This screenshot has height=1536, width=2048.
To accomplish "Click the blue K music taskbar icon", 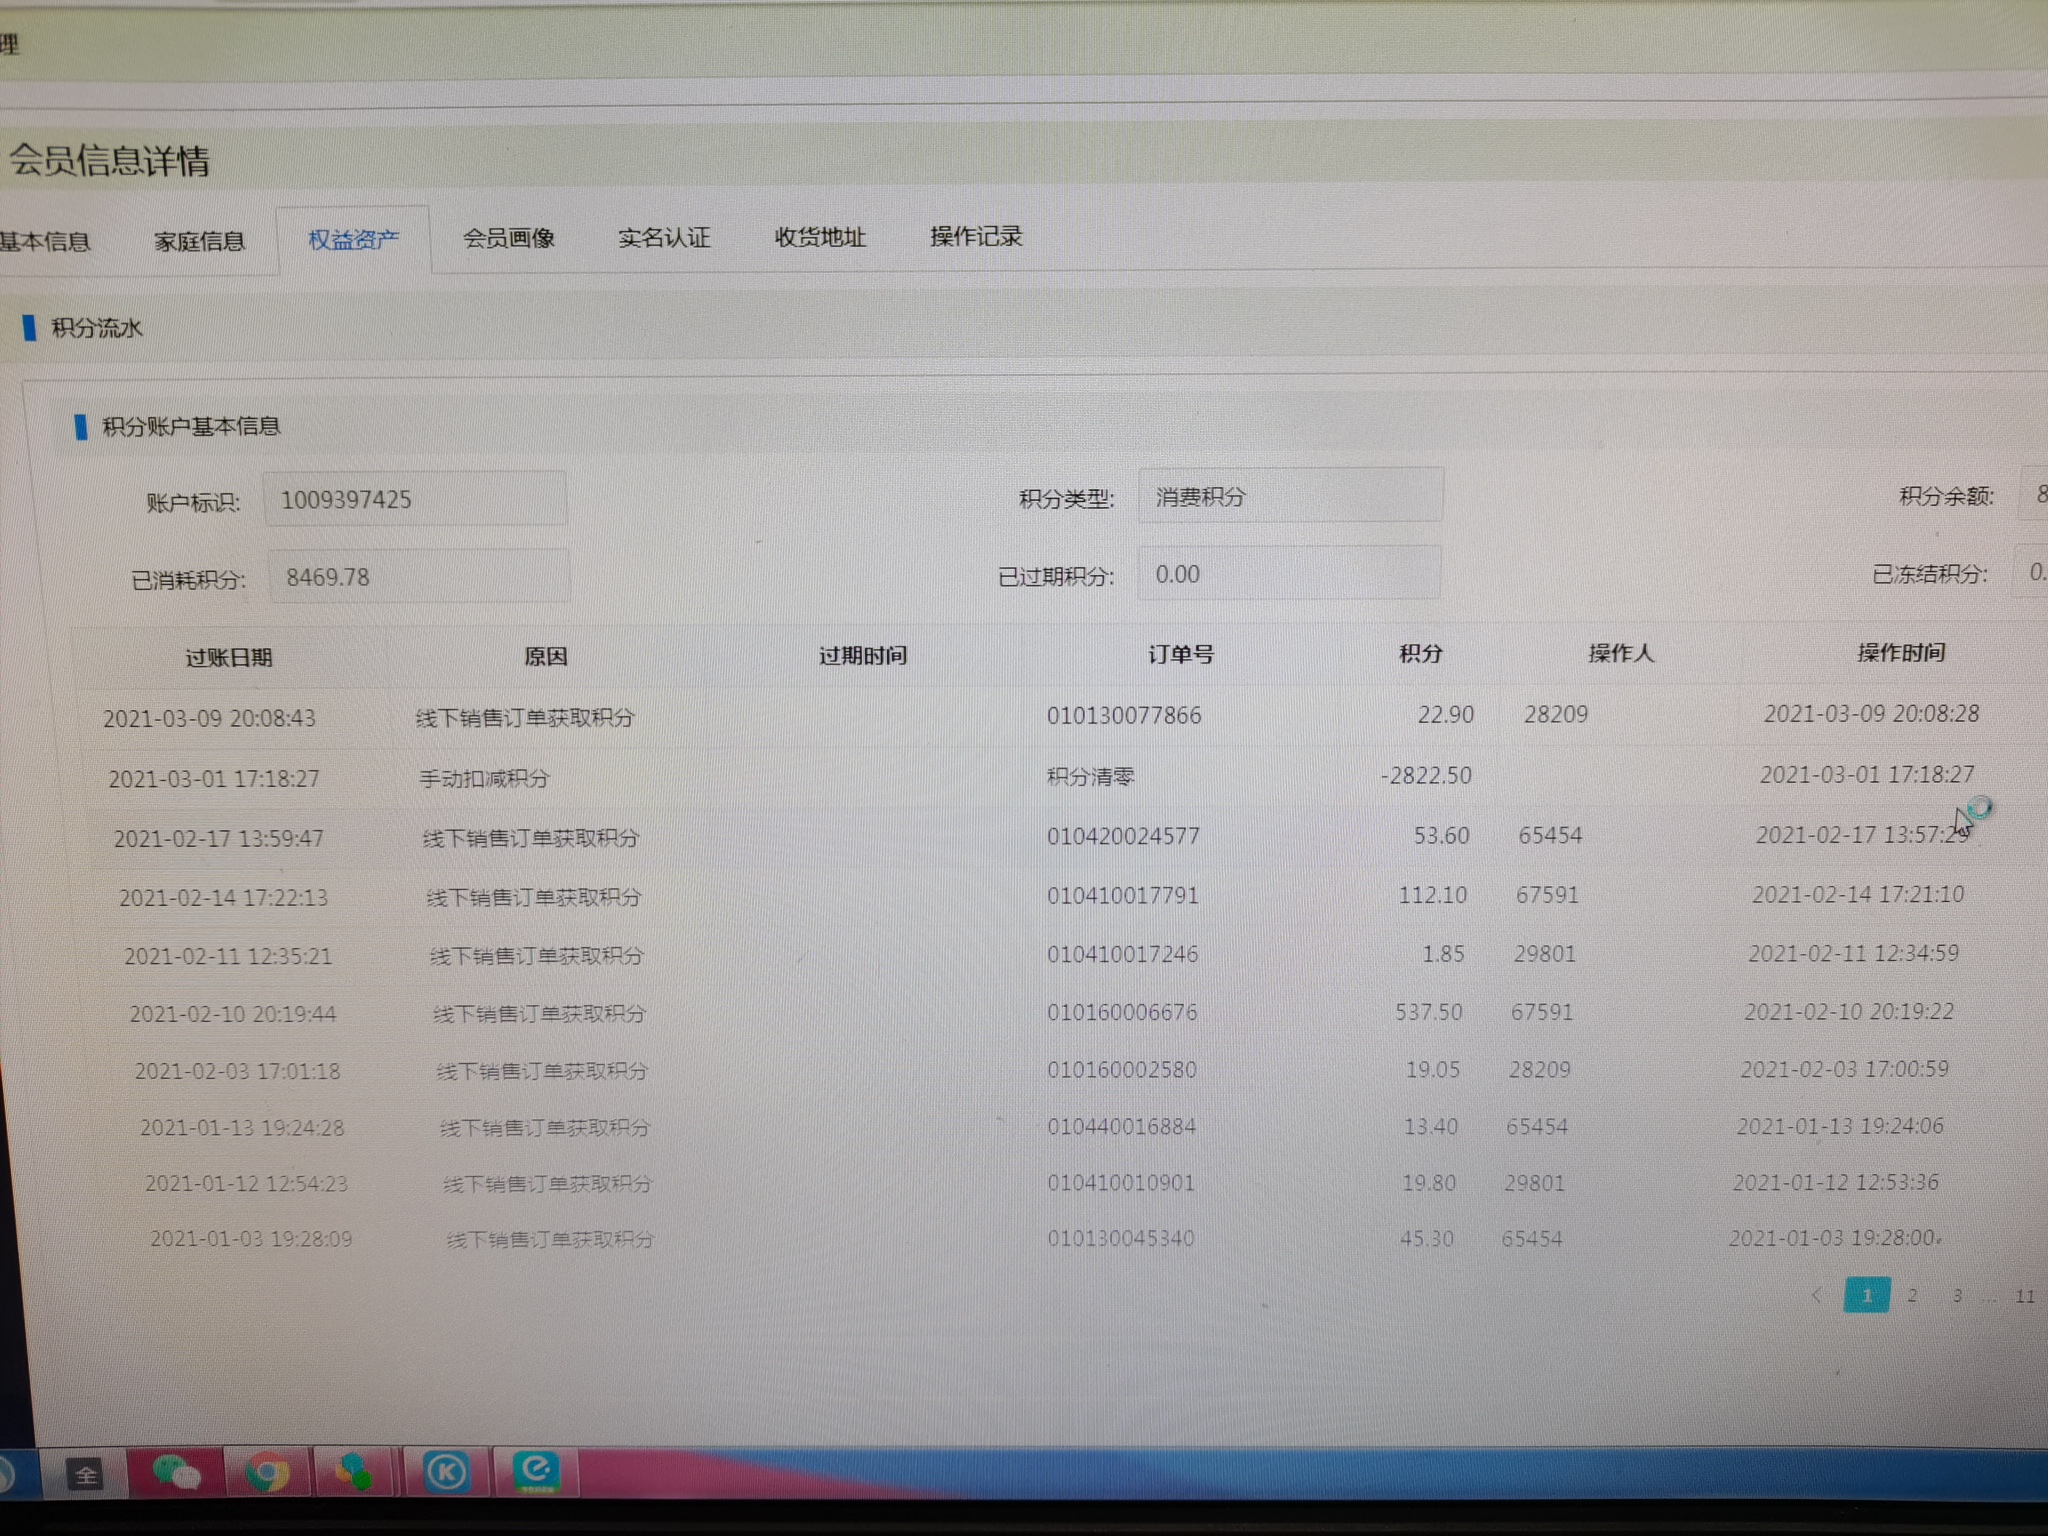I will (446, 1472).
